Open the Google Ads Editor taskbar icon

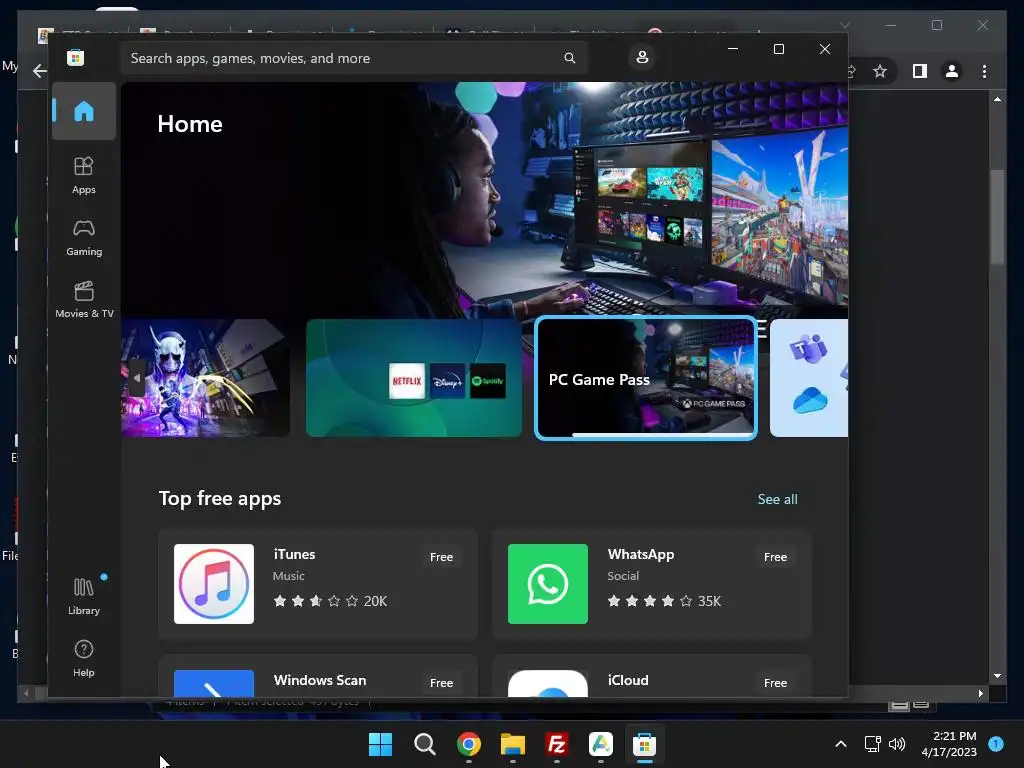click(601, 744)
